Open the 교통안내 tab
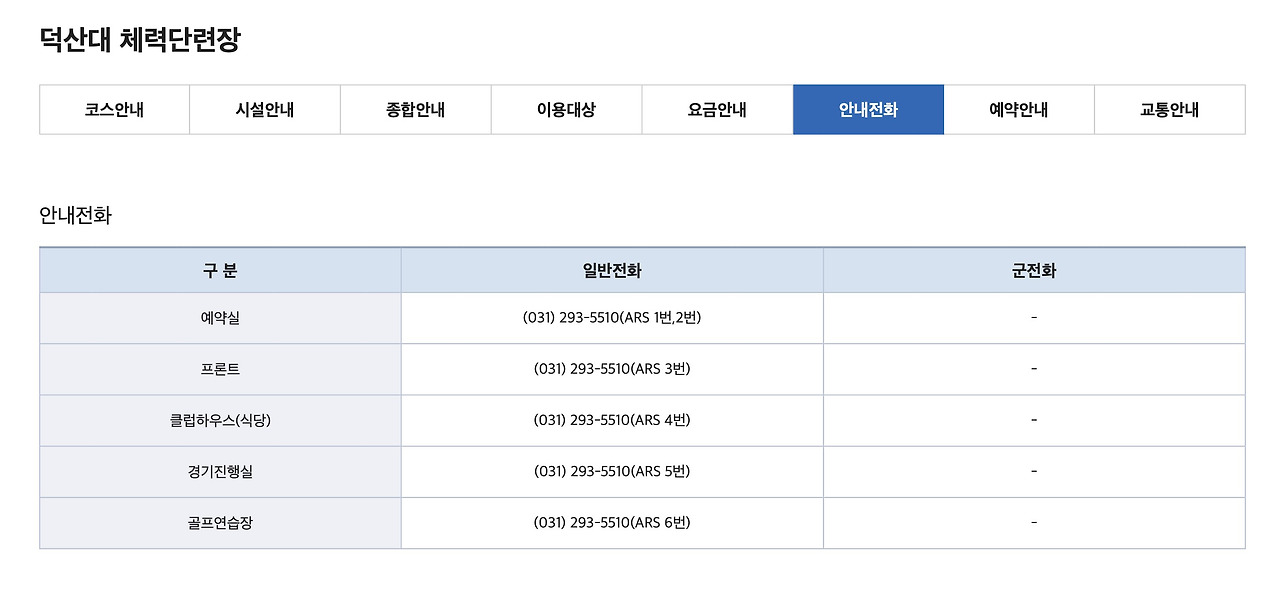Viewport: 1280px width, 606px height. click(1169, 110)
